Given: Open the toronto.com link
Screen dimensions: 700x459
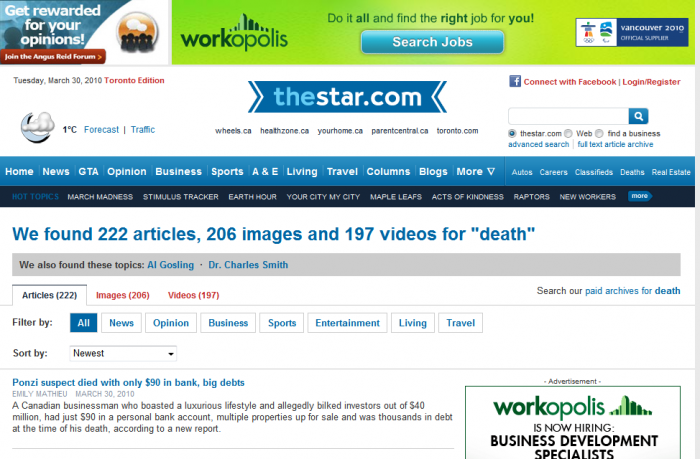Looking at the screenshot, I should (457, 131).
